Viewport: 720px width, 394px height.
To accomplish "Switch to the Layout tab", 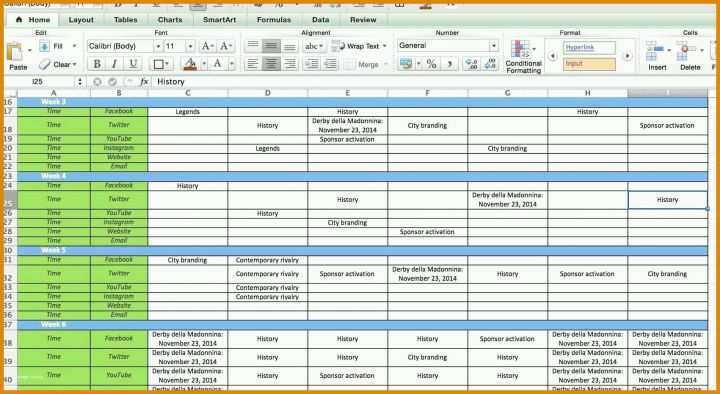I will tap(81, 20).
